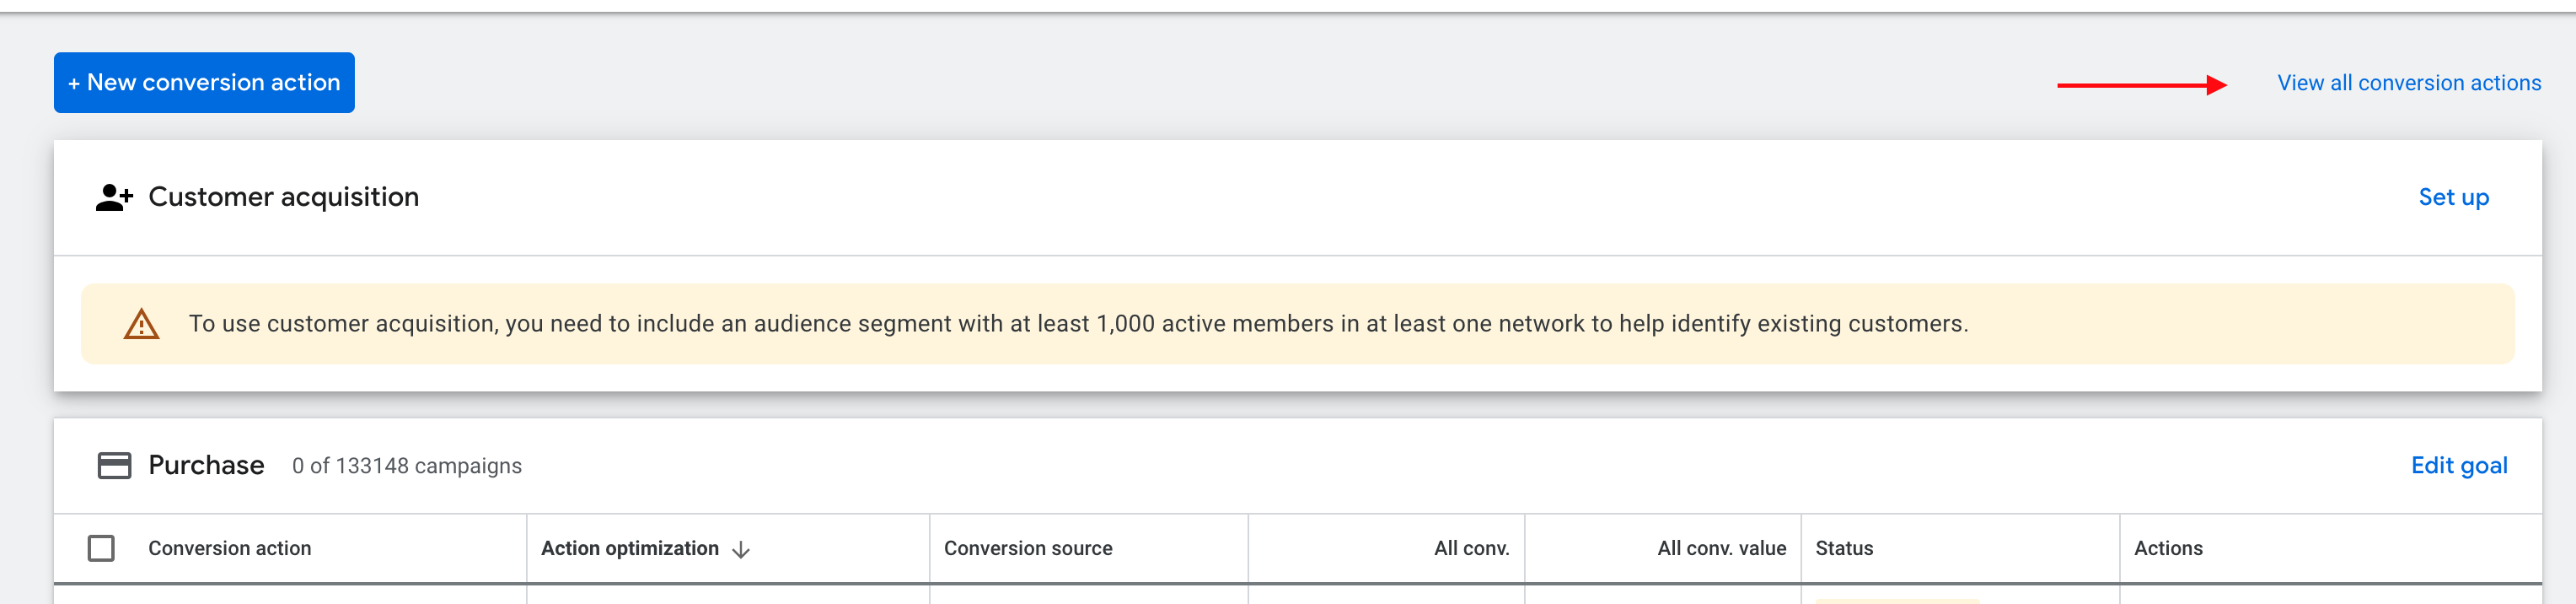Click the warning triangle icon
Image resolution: width=2576 pixels, height=604 pixels.
141,324
